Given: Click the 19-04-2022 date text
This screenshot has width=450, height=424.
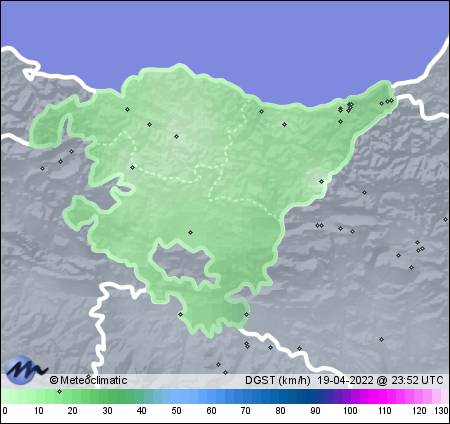Looking at the screenshot, I should [345, 380].
